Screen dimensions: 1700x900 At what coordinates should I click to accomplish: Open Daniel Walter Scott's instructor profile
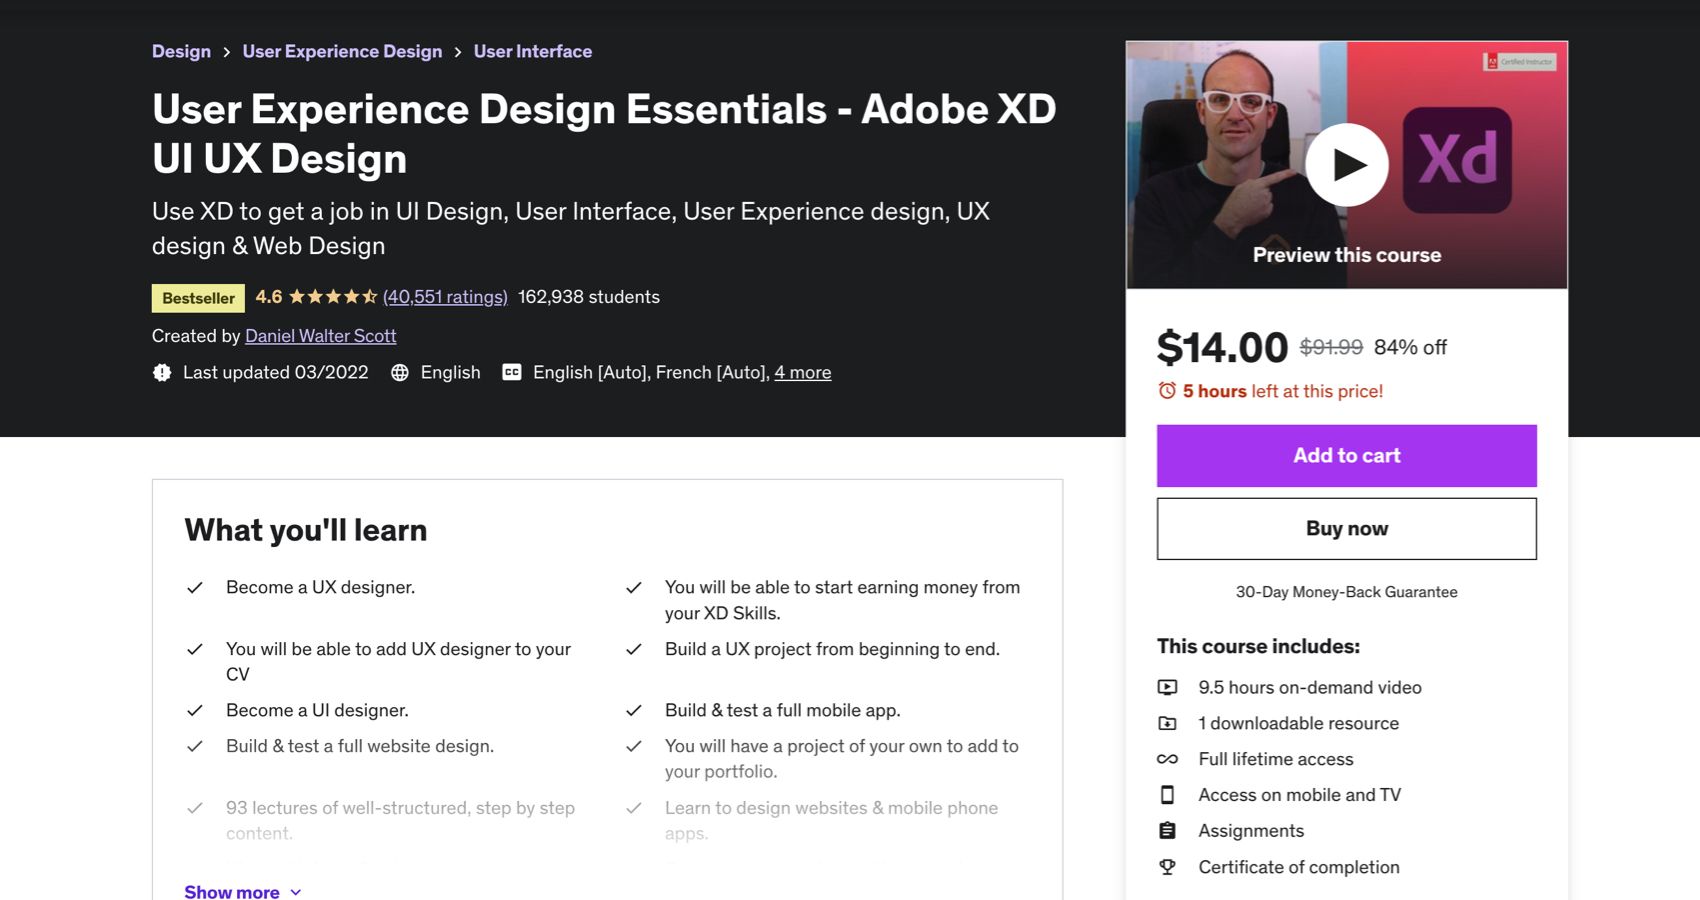320,335
